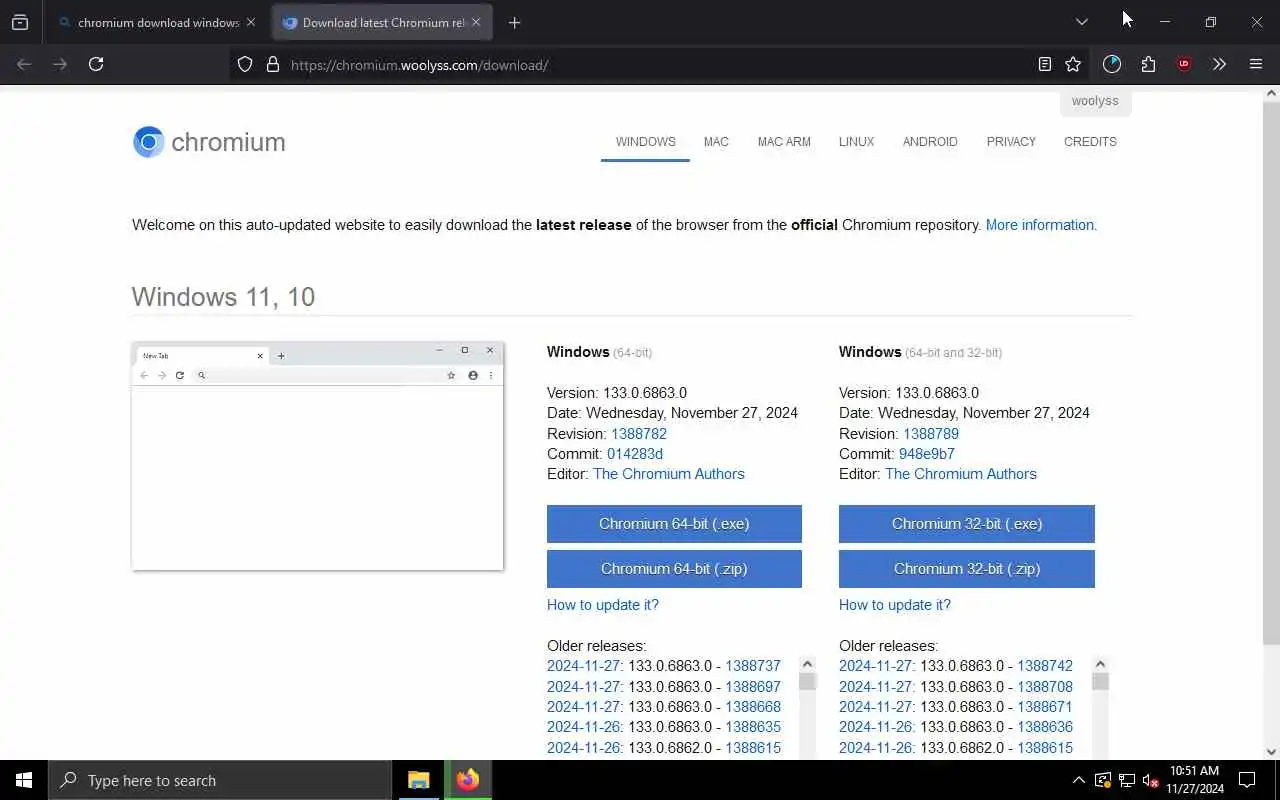The height and width of the screenshot is (800, 1280).
Task: Open the Windows Start menu
Action: point(24,780)
